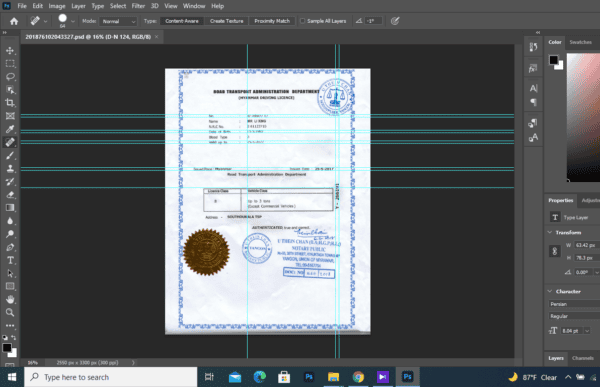Pick a color in the Color panel field

pyautogui.click(x=583, y=117)
